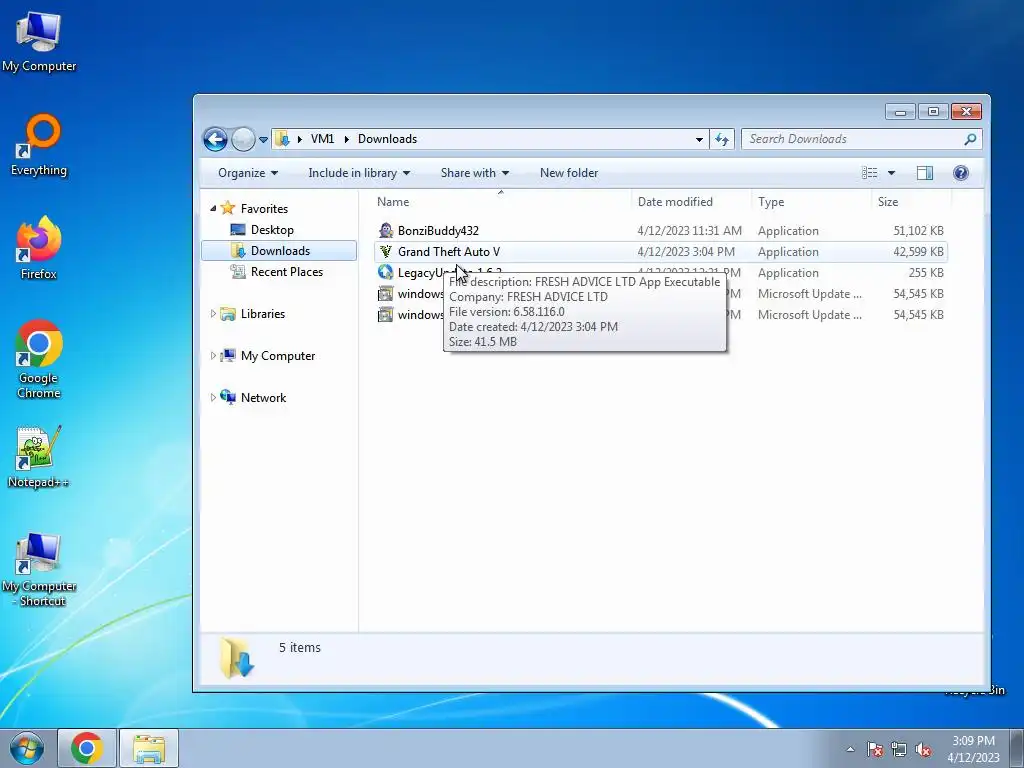Select Downloads in the Favorites list

tap(280, 251)
